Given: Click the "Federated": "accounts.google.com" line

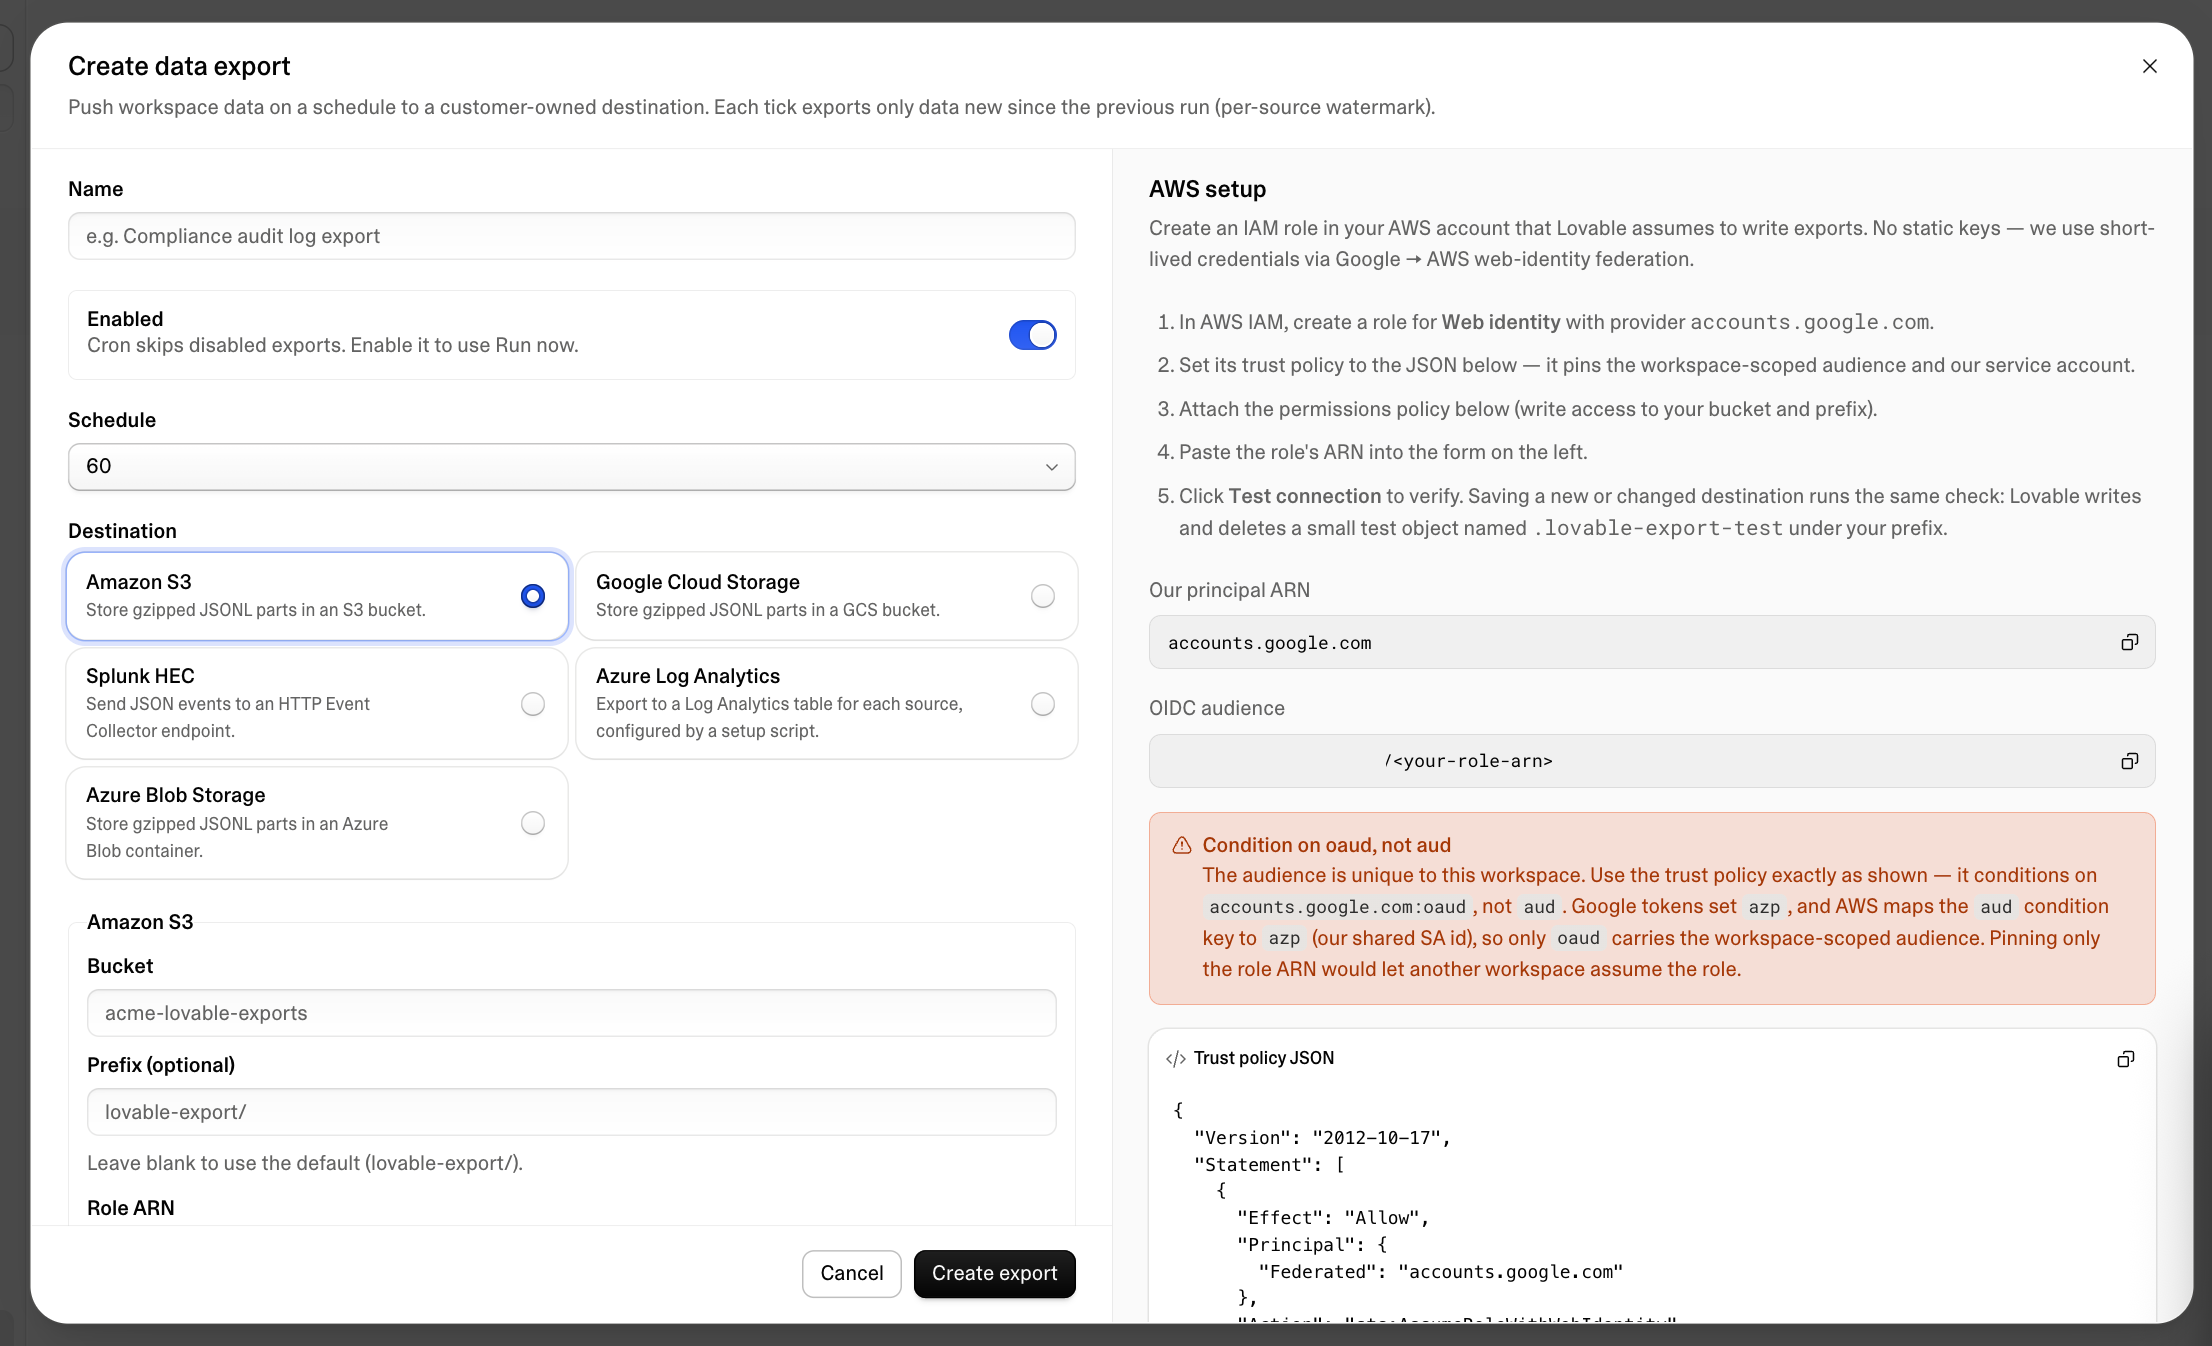Looking at the screenshot, I should coord(1440,1272).
